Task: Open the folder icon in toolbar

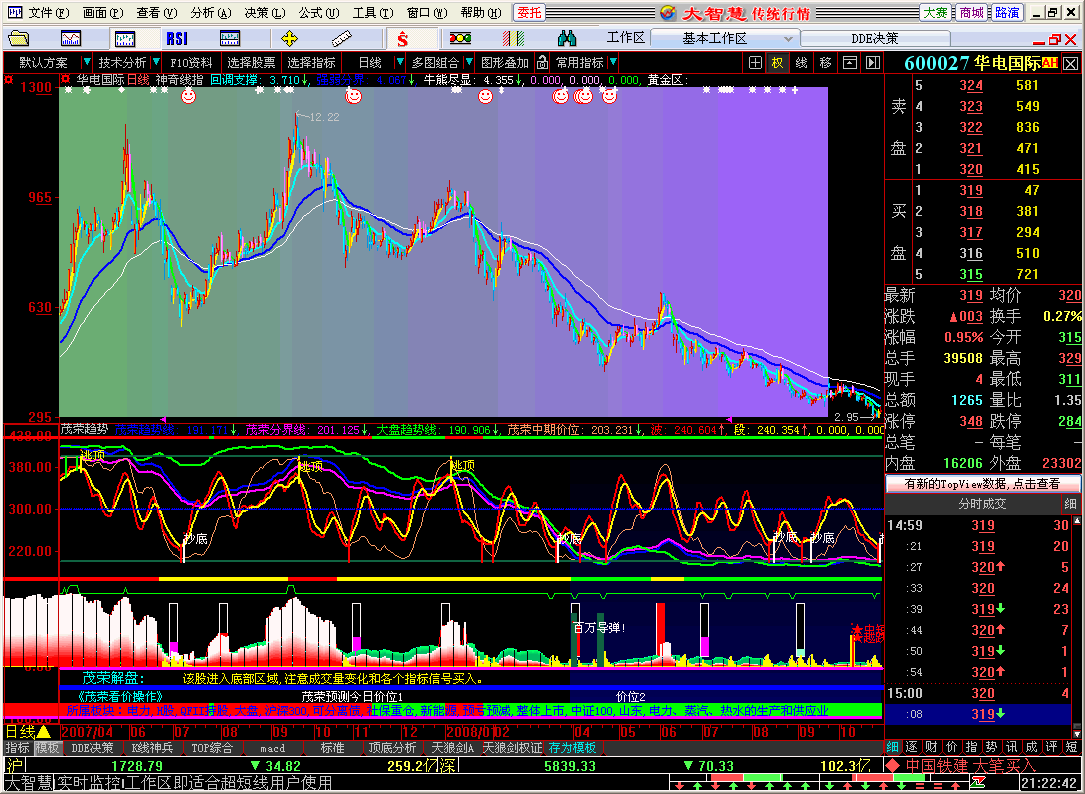Action: click(19, 39)
